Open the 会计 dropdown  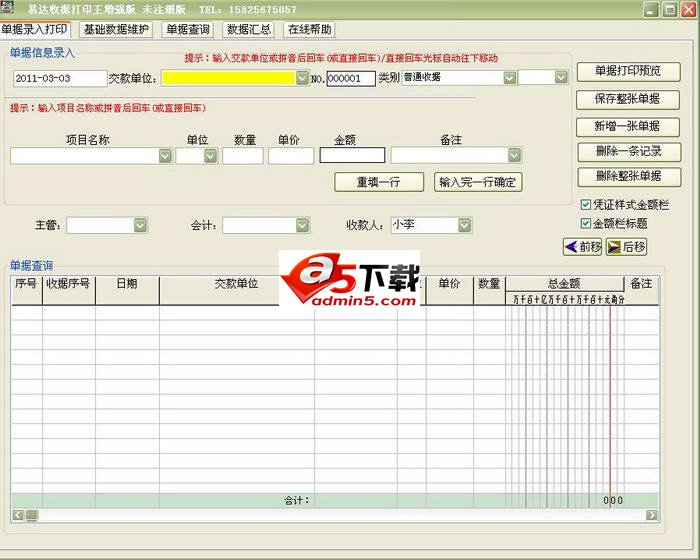click(x=302, y=226)
